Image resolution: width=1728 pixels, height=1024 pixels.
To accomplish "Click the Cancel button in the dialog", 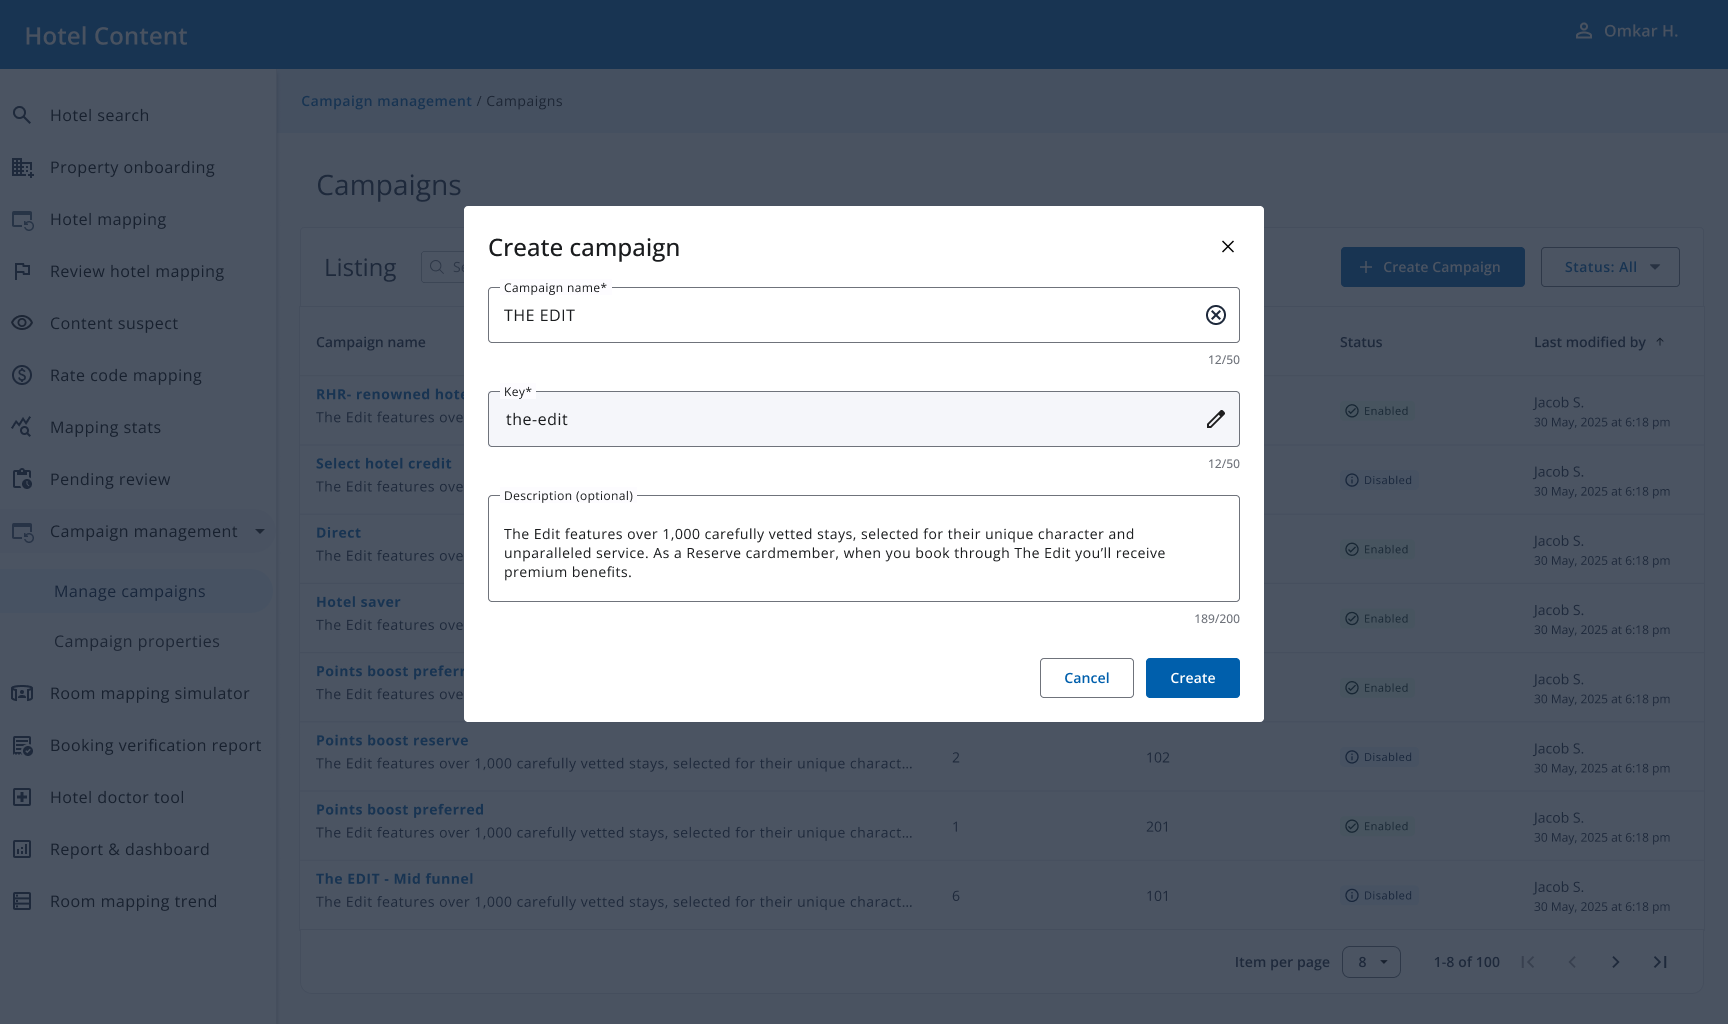I will 1087,678.
